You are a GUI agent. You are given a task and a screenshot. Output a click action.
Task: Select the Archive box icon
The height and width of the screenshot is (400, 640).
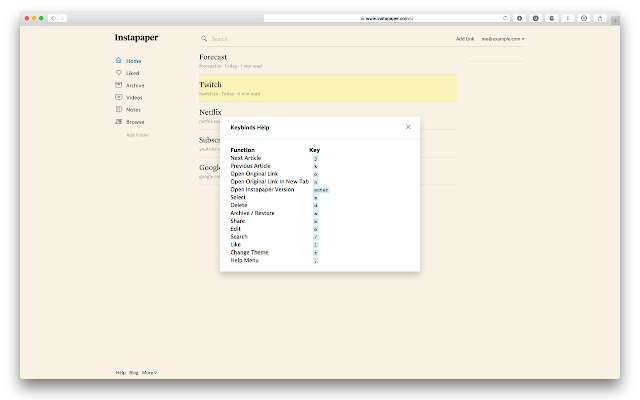tap(119, 85)
